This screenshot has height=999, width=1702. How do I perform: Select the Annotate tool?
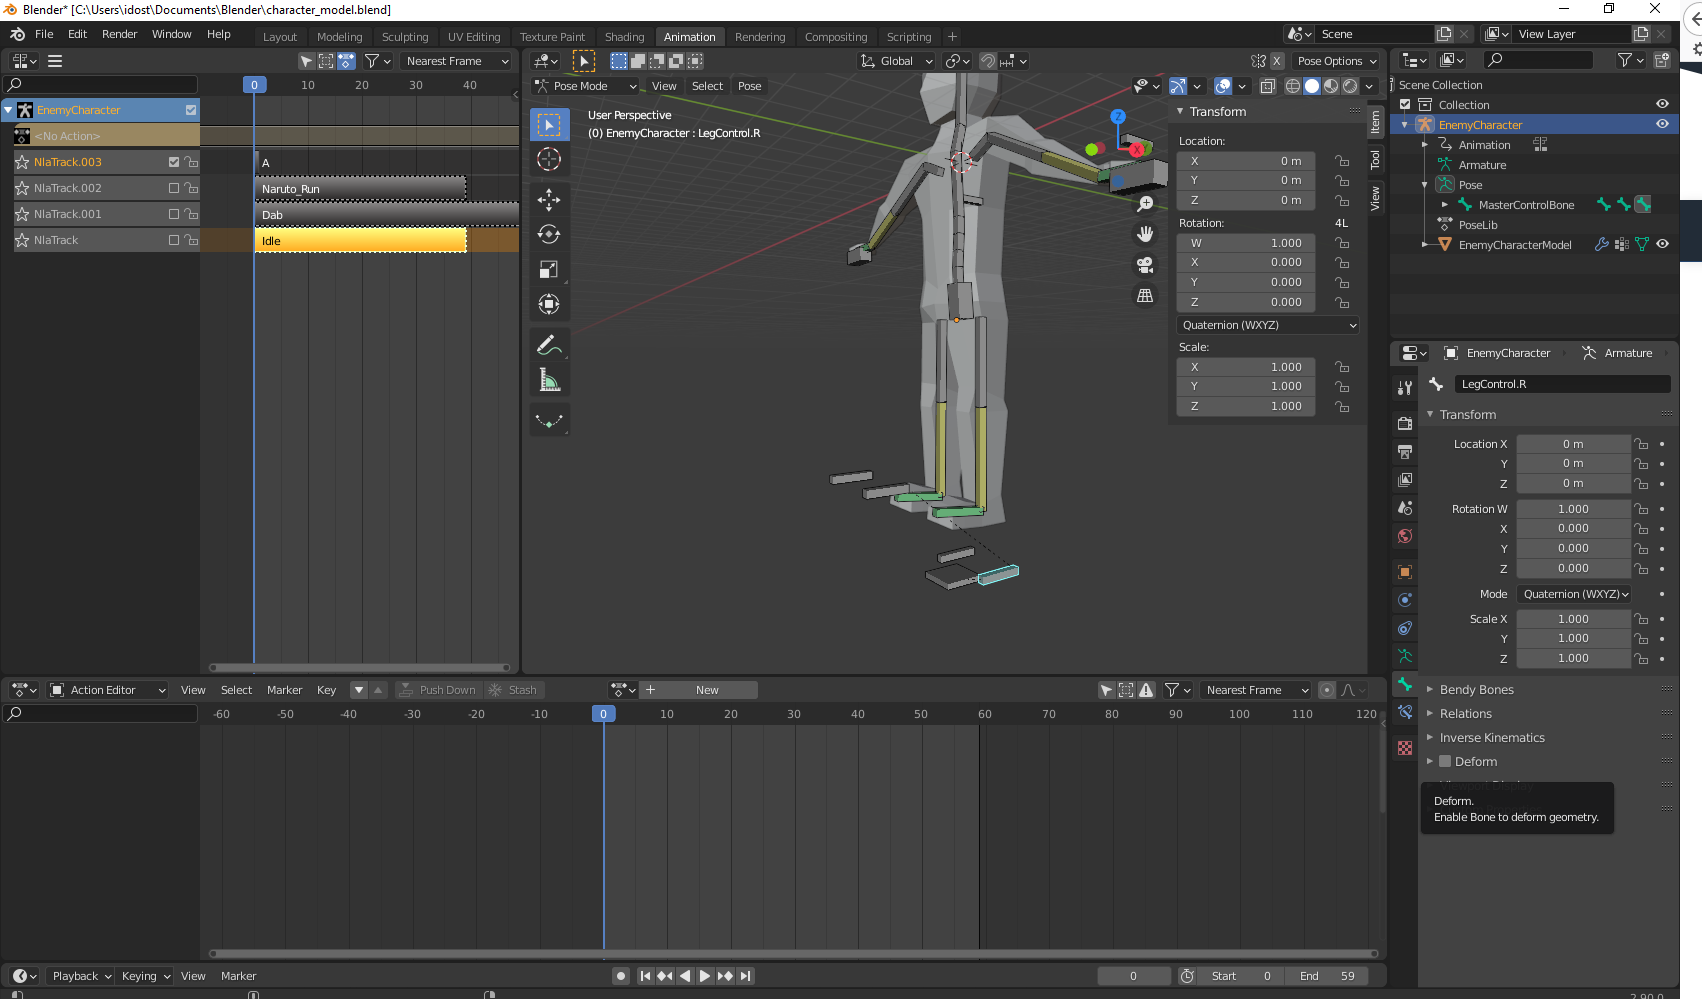(549, 345)
